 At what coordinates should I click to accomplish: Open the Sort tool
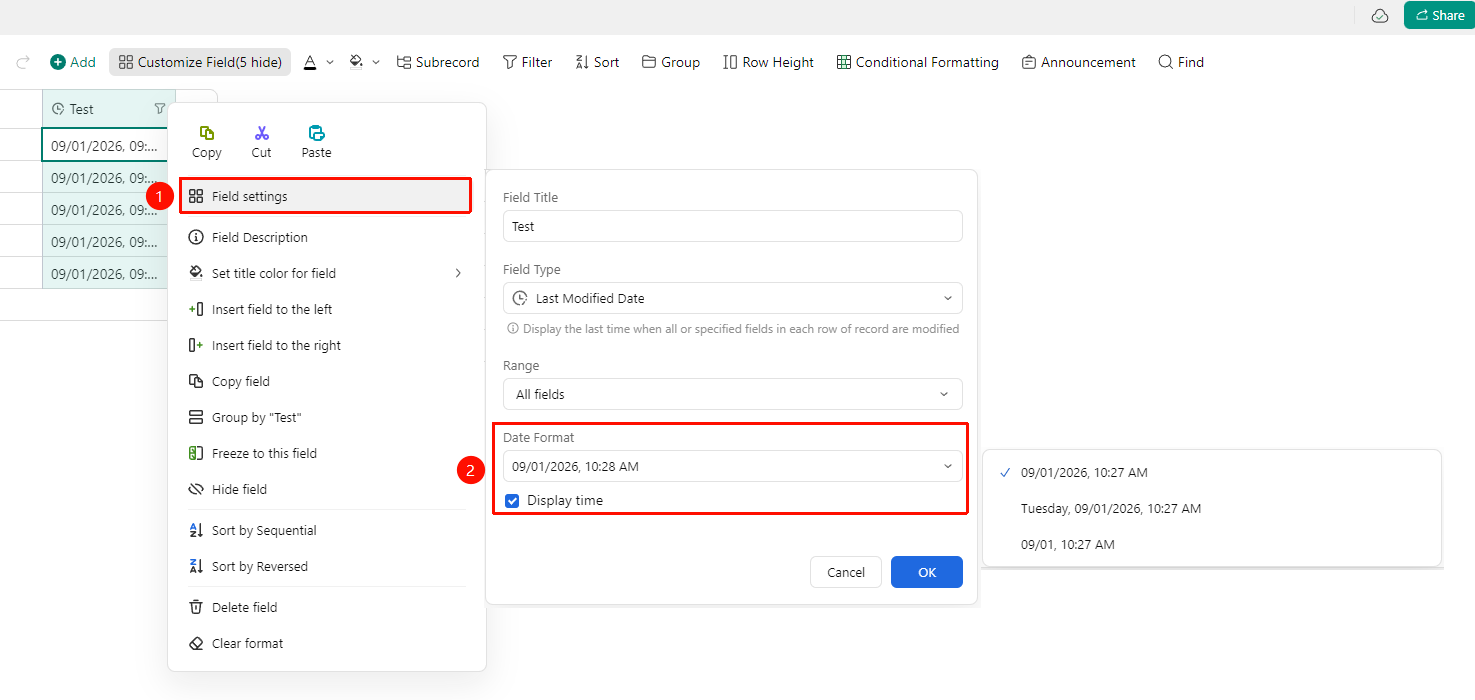pos(597,62)
